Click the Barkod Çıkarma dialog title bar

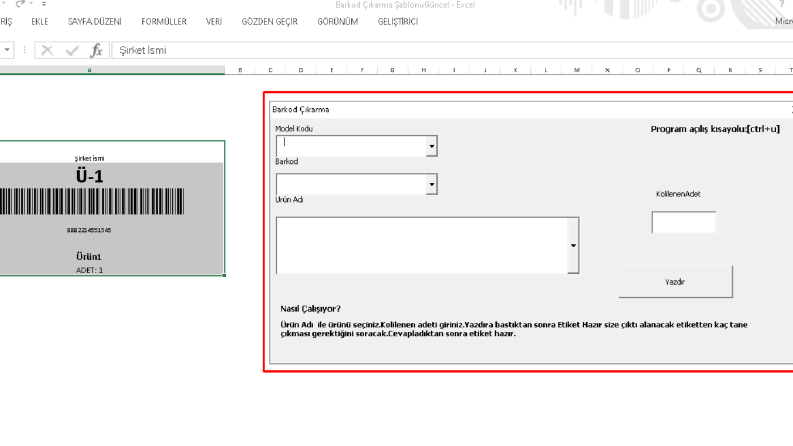tap(531, 109)
